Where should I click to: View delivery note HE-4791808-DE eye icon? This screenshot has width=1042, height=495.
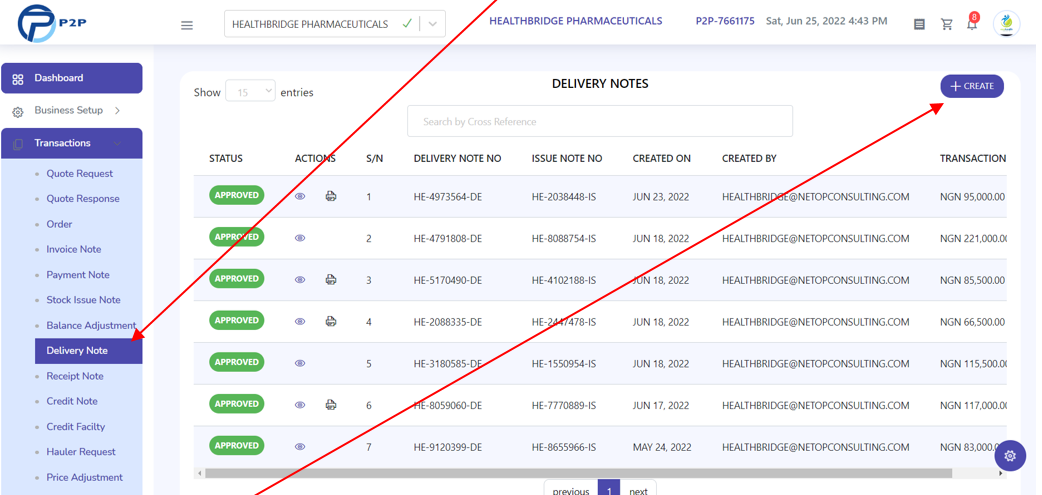pyautogui.click(x=300, y=238)
